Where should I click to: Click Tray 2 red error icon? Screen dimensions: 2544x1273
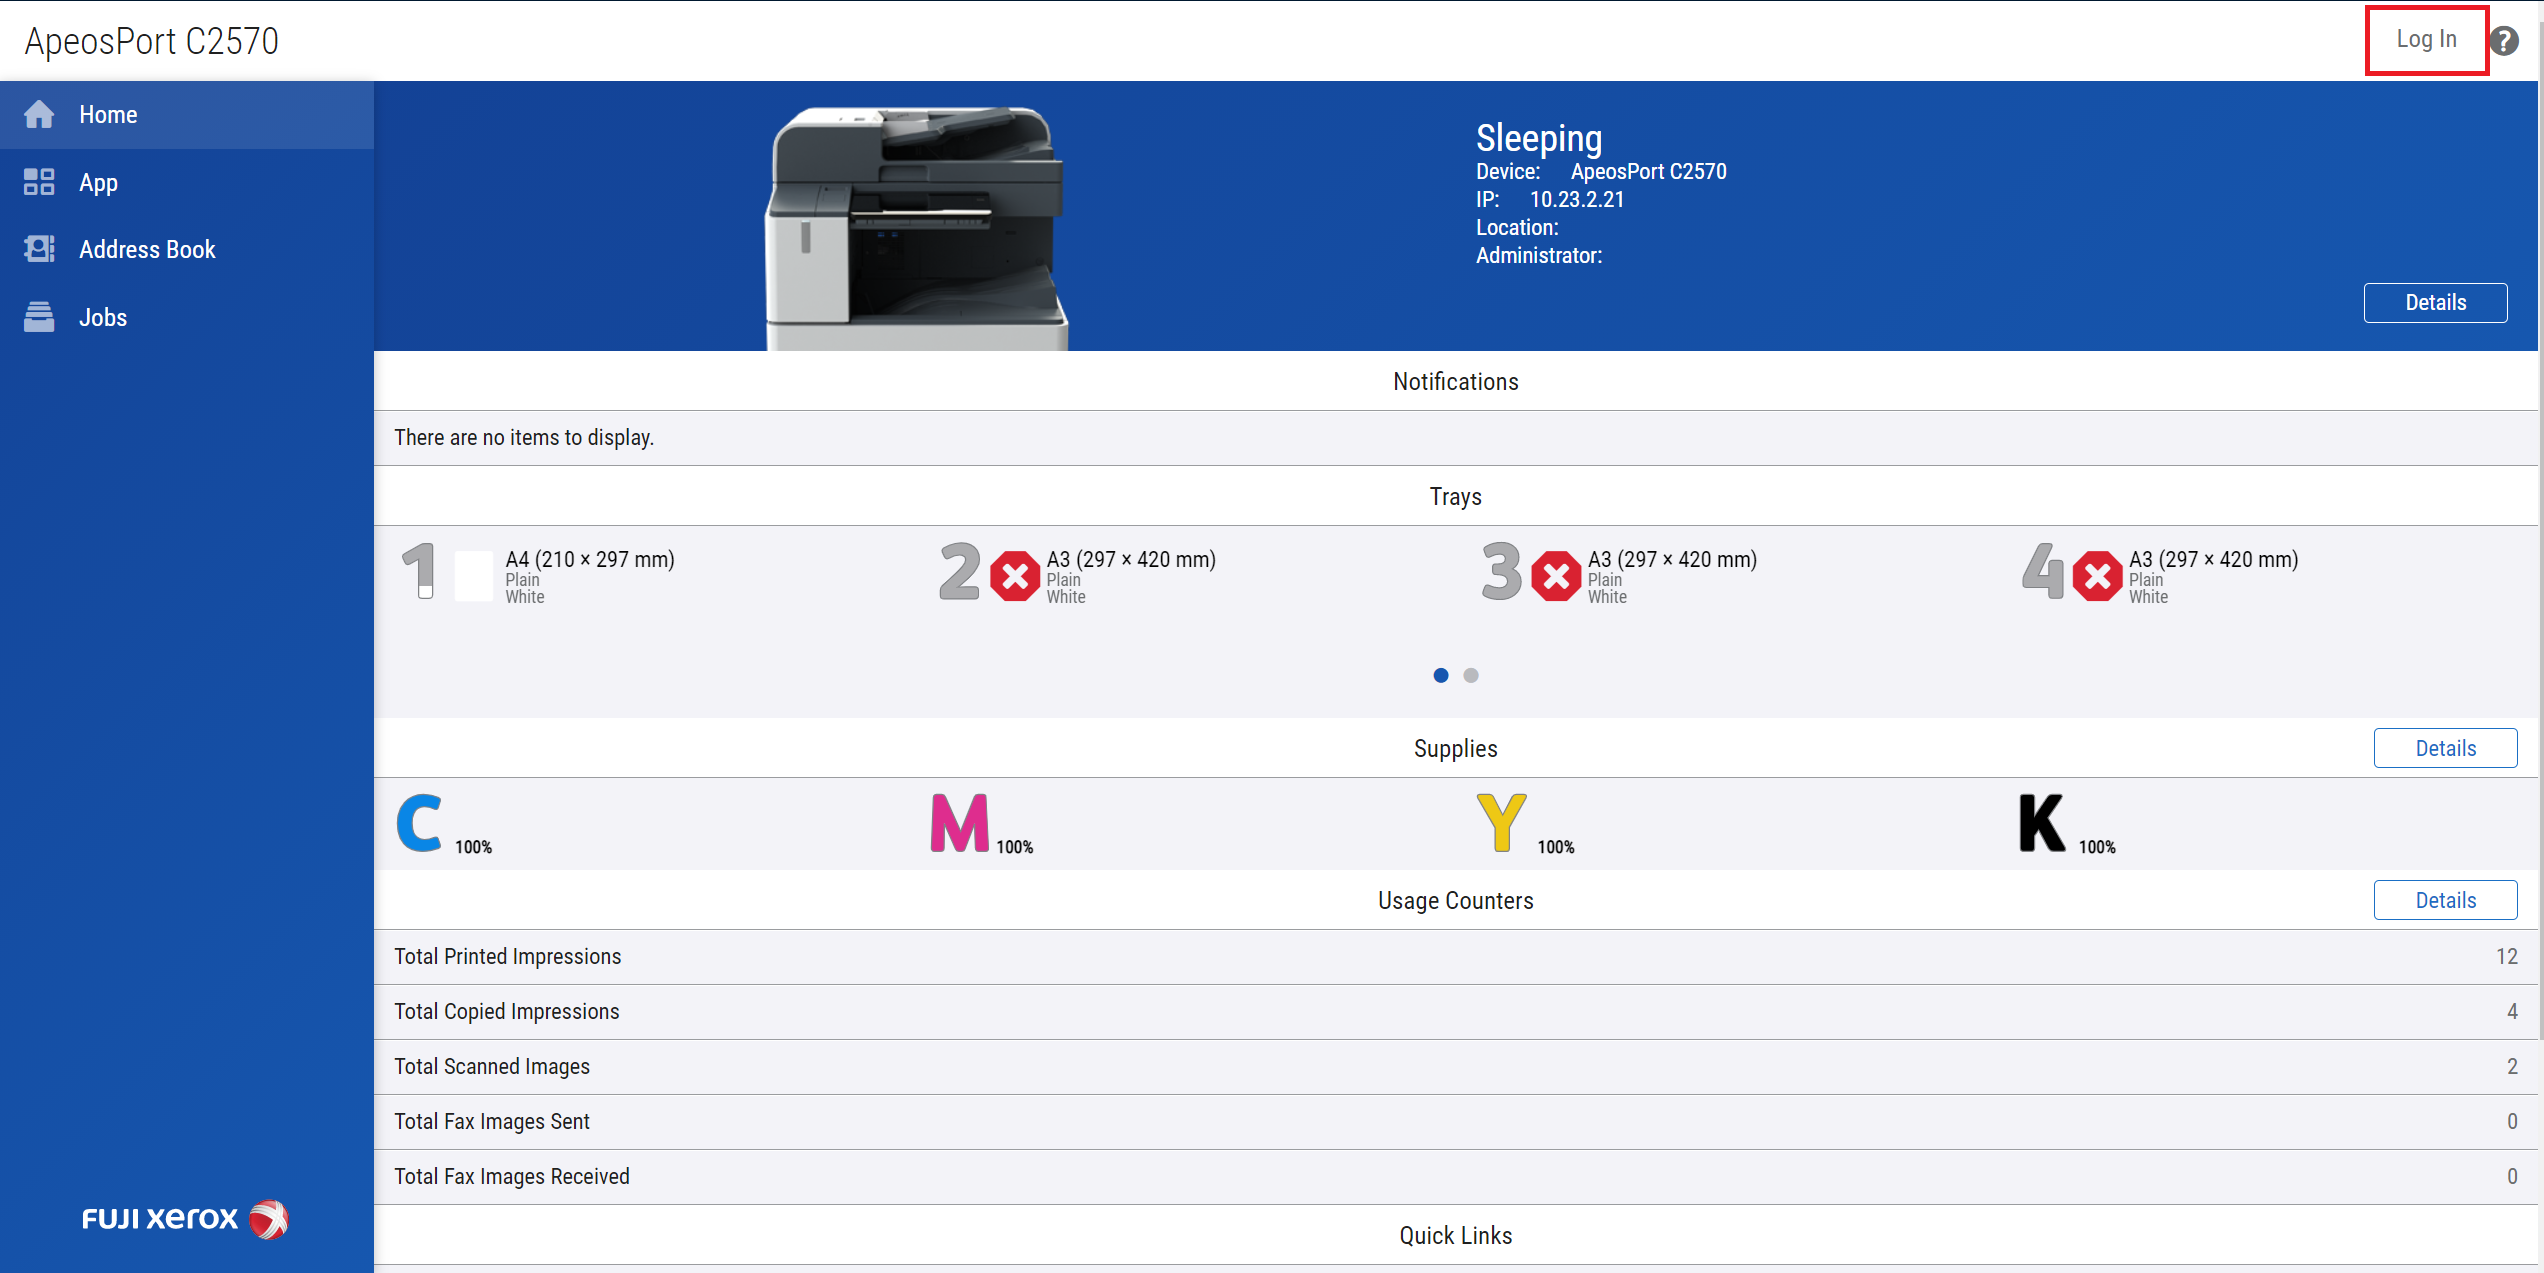click(1015, 576)
